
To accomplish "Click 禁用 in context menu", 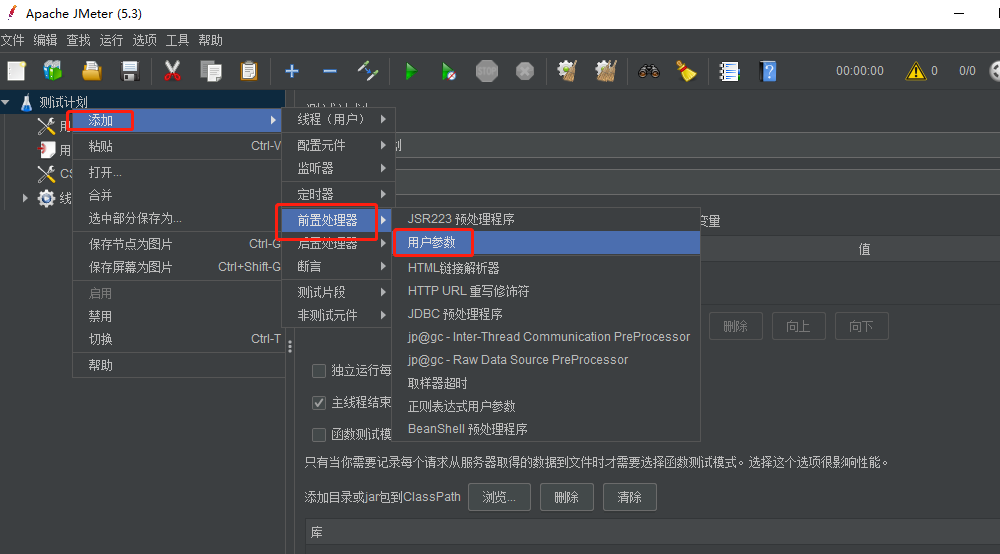I will click(179, 316).
